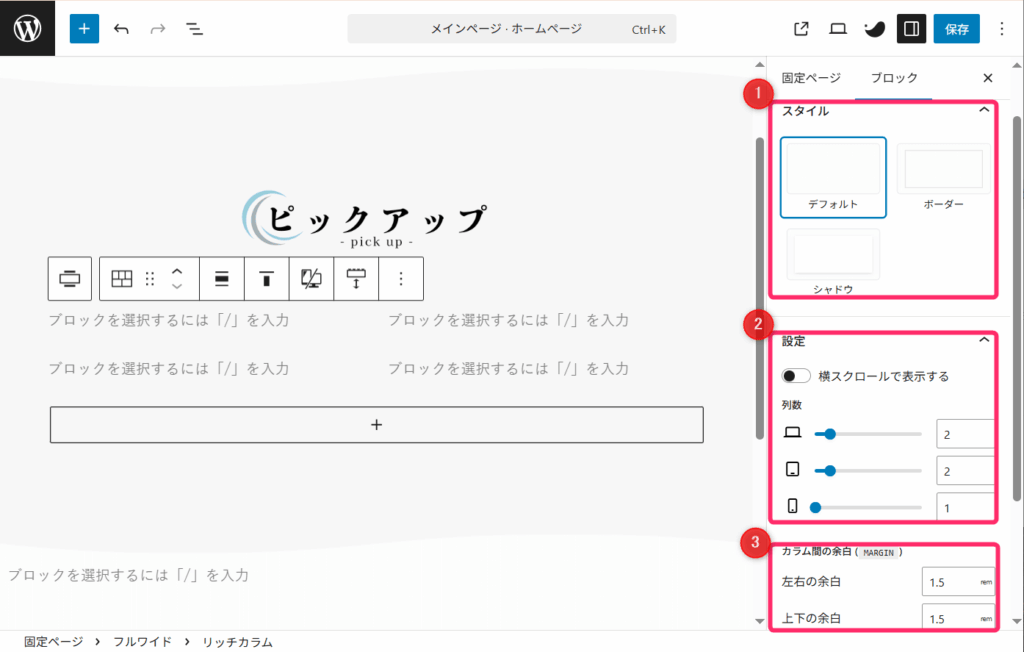
Task: Enable 横スクロールで表示する toggle
Action: tap(796, 376)
